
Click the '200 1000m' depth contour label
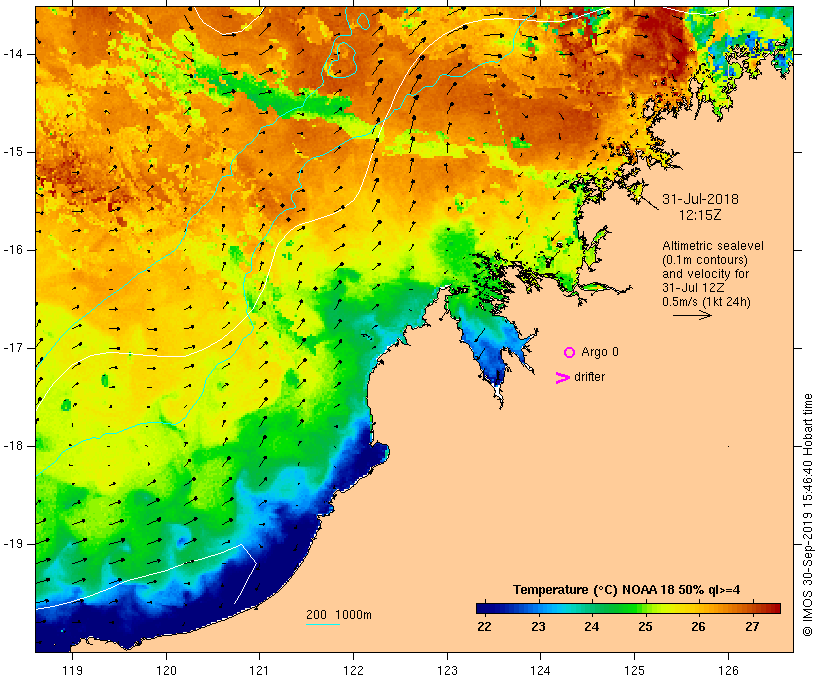[x=339, y=615]
